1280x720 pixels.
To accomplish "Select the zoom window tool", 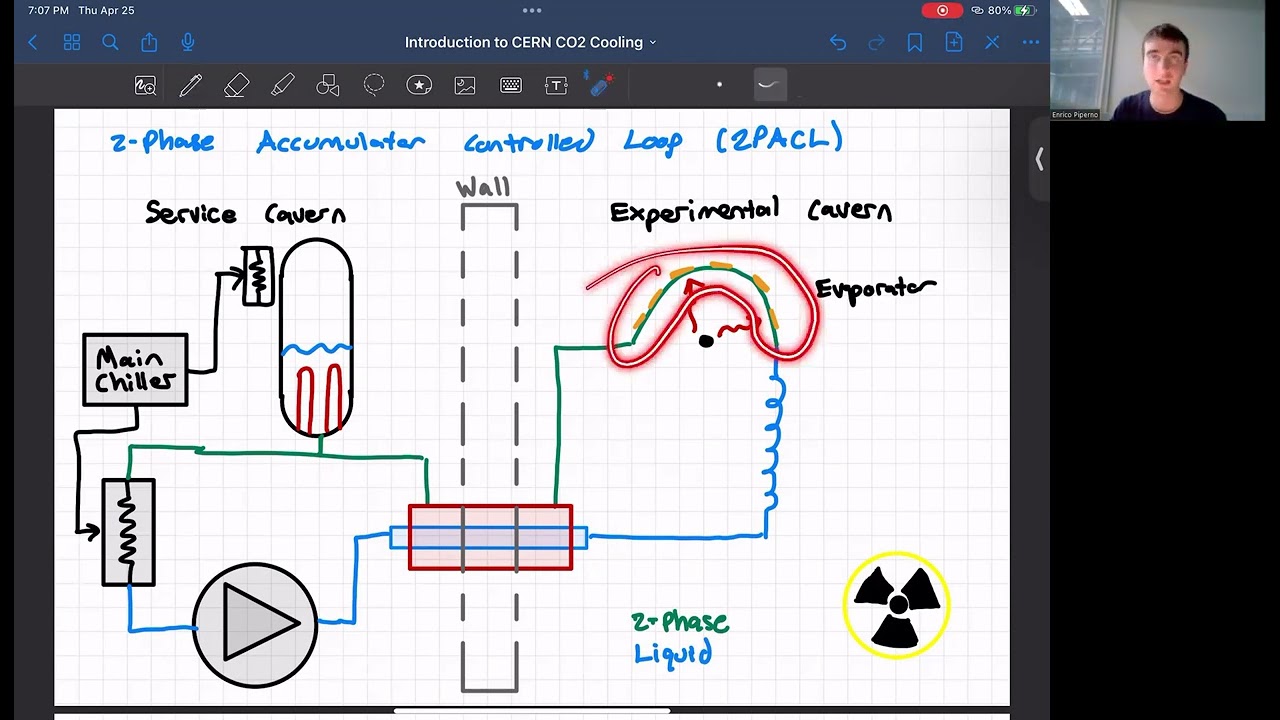I will [x=145, y=86].
